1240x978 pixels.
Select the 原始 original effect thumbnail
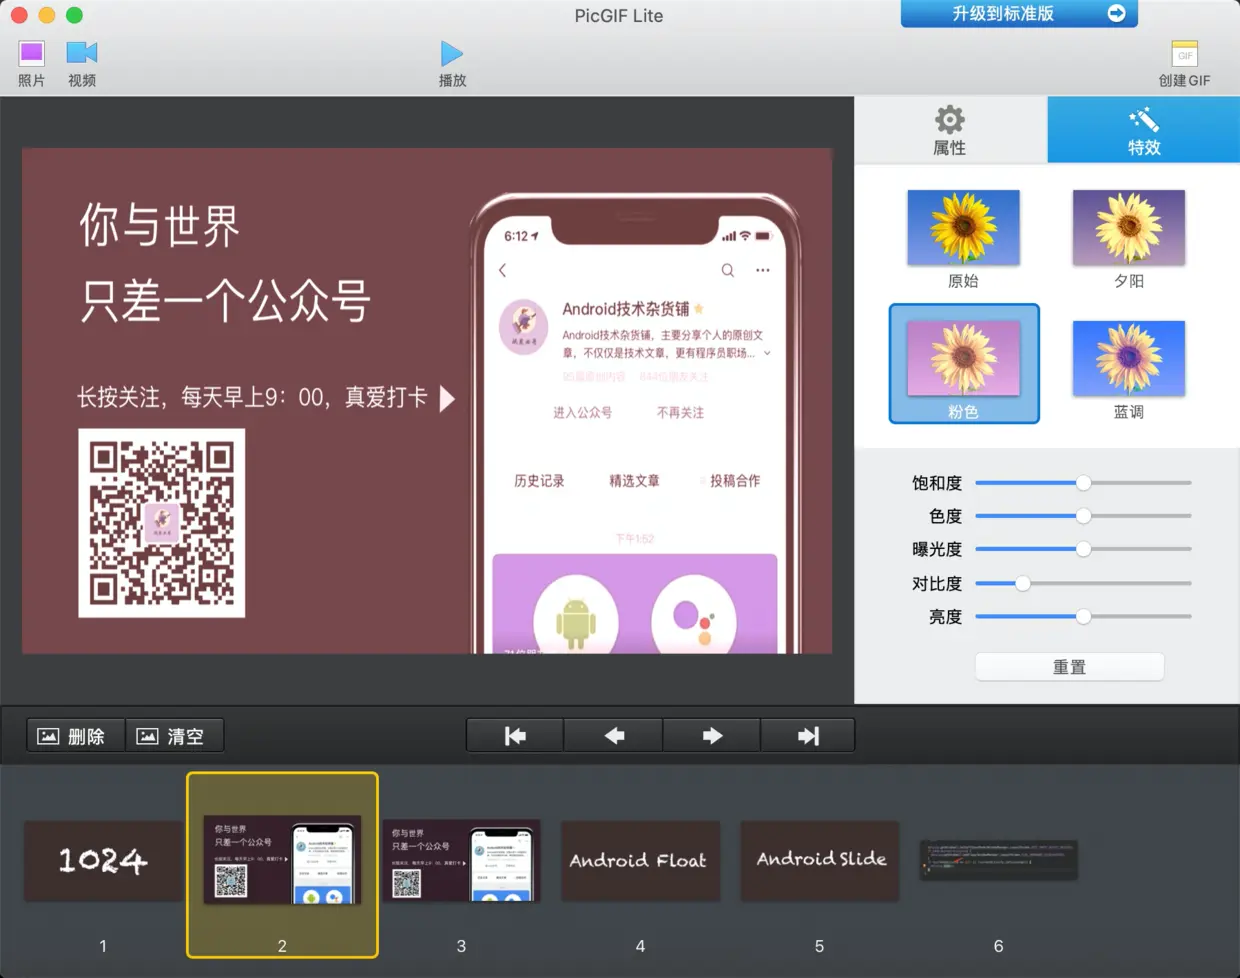(x=963, y=228)
